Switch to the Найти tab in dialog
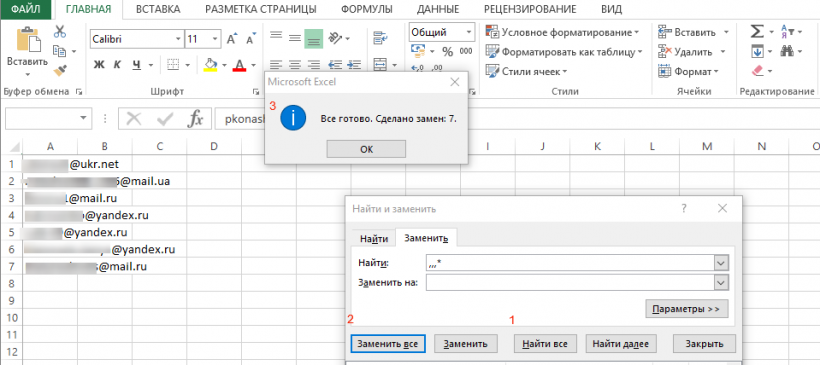This screenshot has width=820, height=365. pos(374,239)
